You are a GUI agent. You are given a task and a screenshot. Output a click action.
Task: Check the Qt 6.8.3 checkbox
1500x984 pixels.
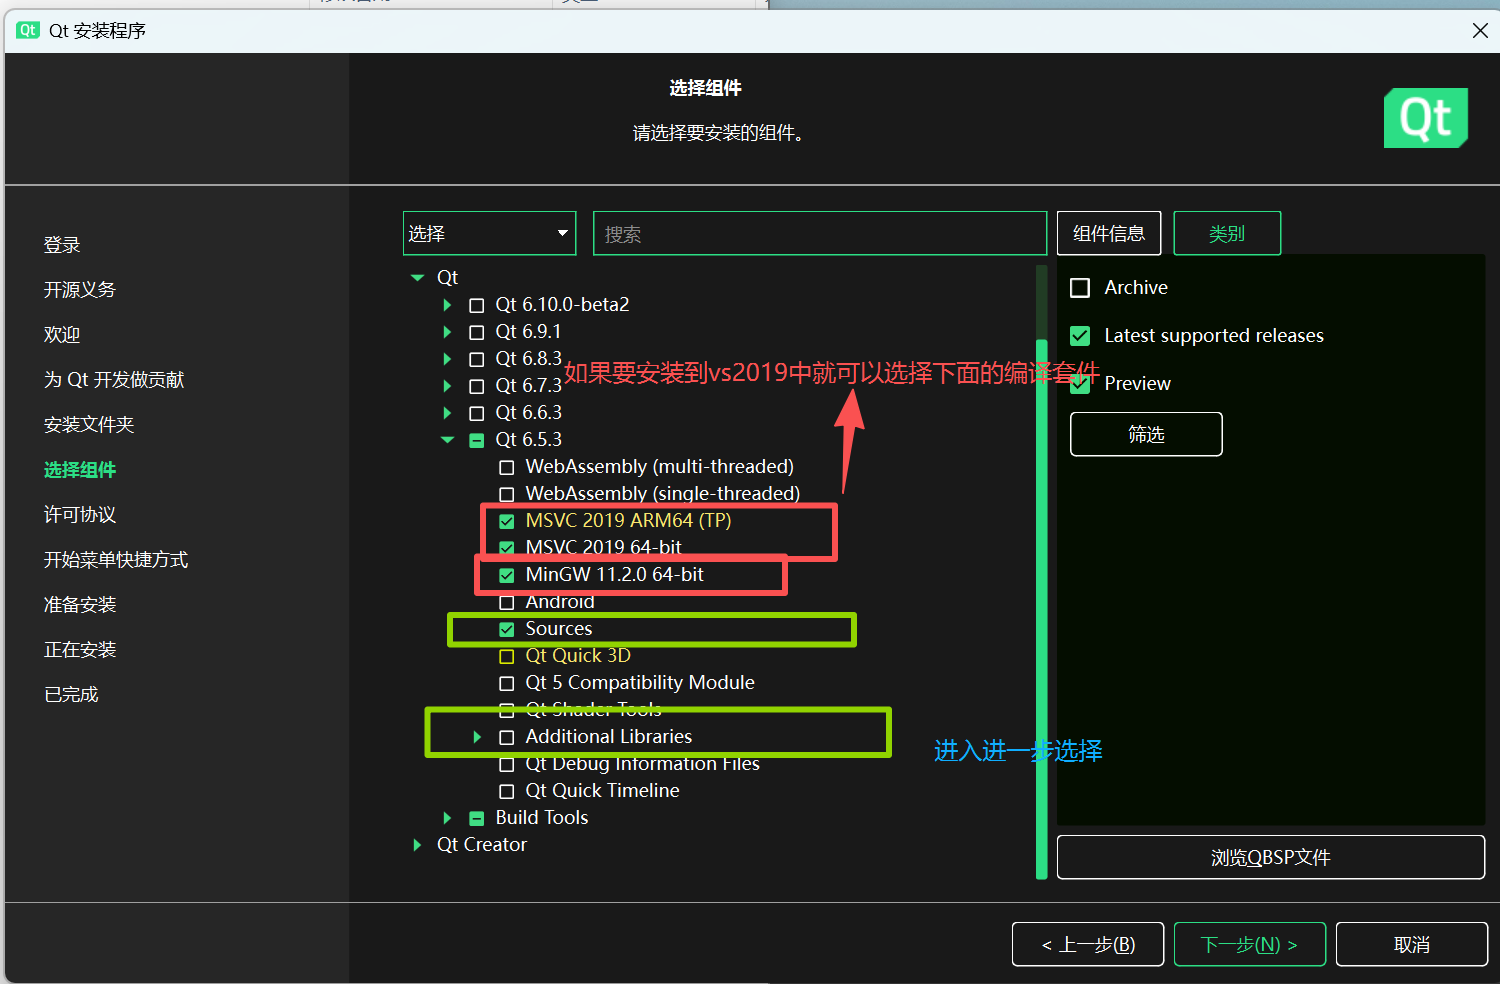(x=477, y=359)
